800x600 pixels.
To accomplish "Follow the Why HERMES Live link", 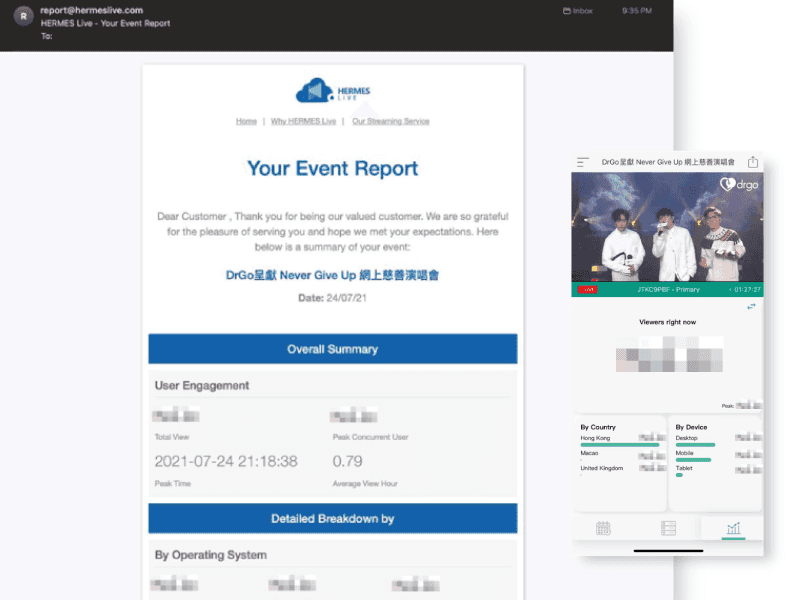I will [303, 121].
